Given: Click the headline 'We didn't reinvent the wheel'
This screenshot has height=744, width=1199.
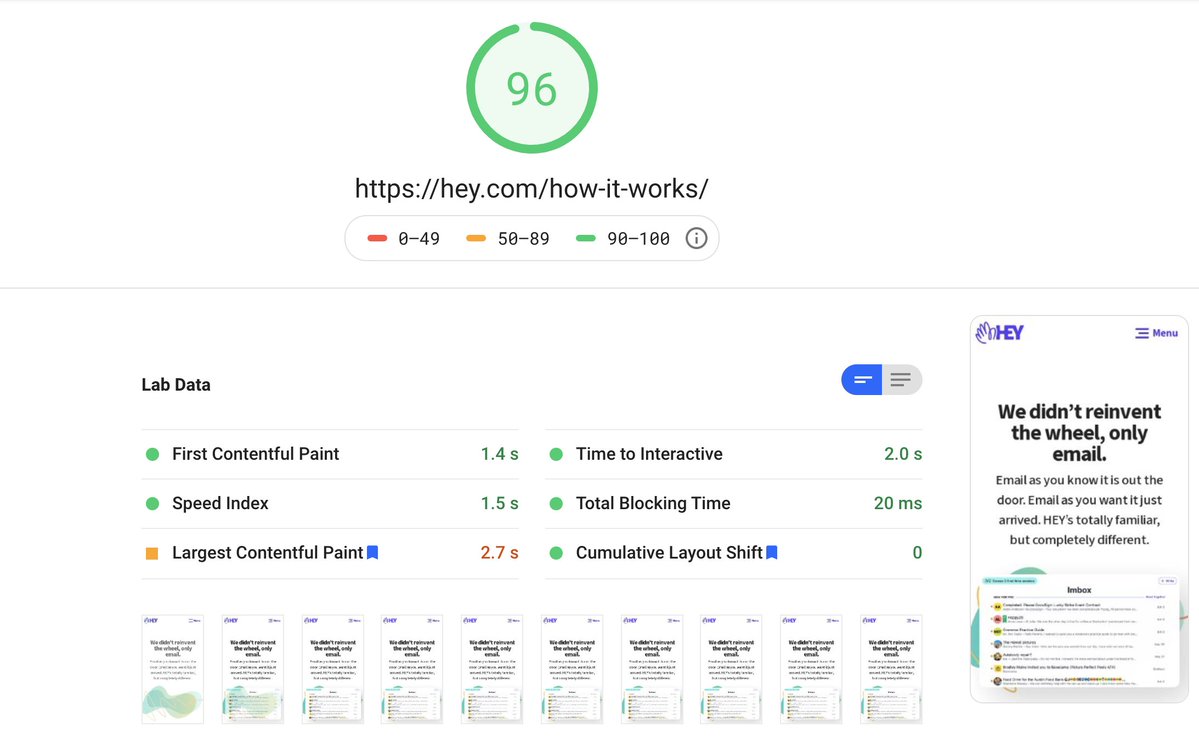Looking at the screenshot, I should [x=1079, y=433].
